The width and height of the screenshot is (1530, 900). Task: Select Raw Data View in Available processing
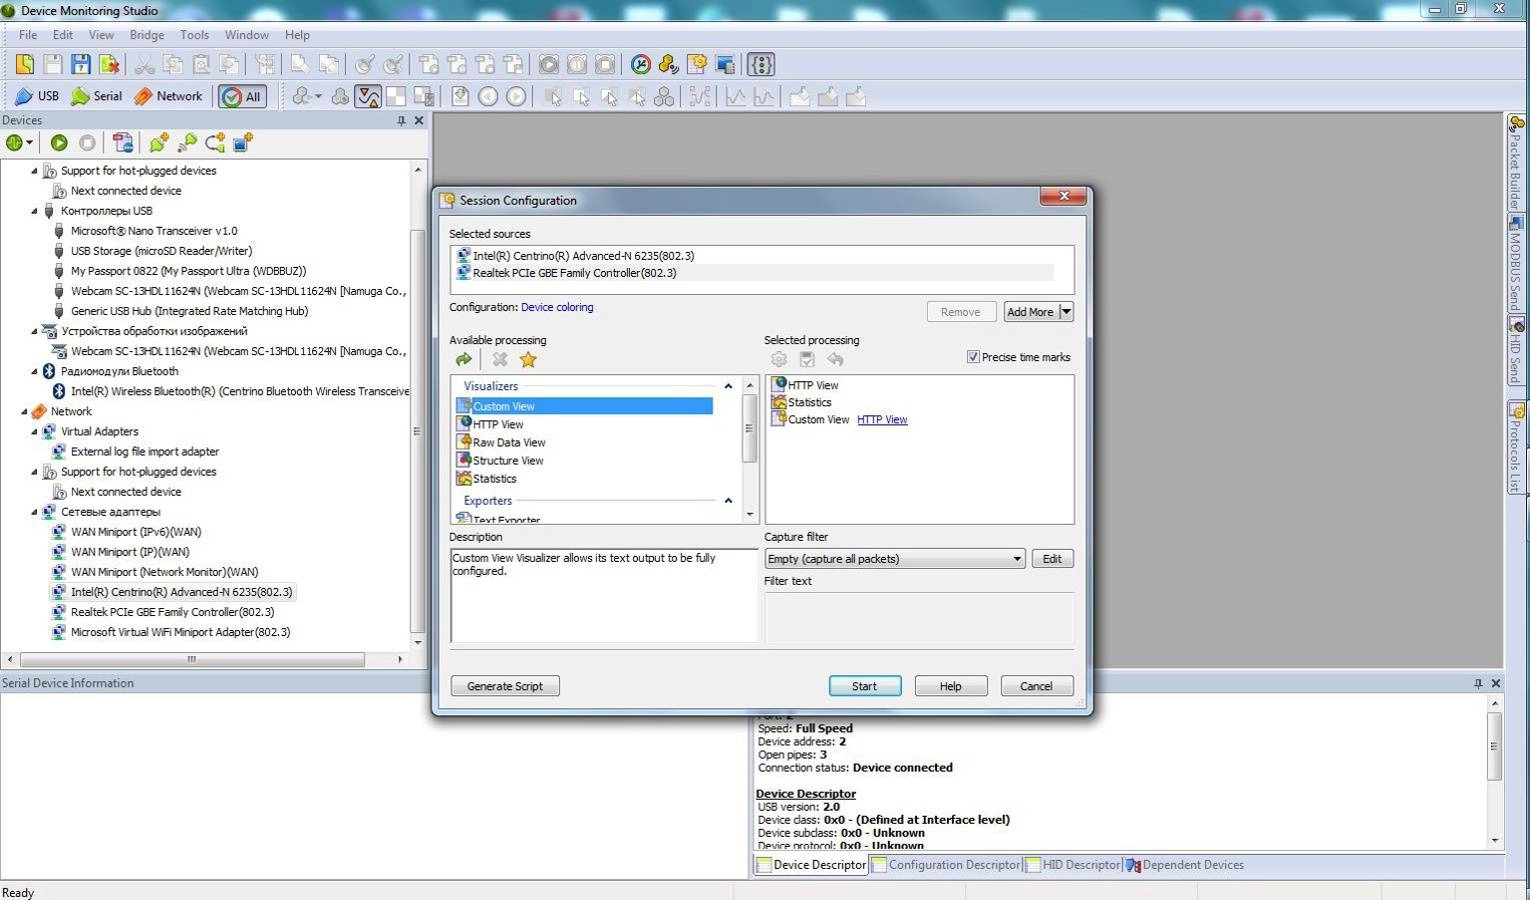[x=509, y=443]
